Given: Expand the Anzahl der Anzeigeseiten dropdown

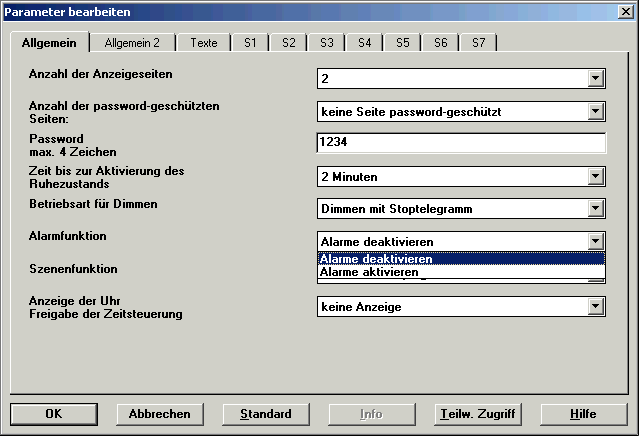Looking at the screenshot, I should click(596, 78).
